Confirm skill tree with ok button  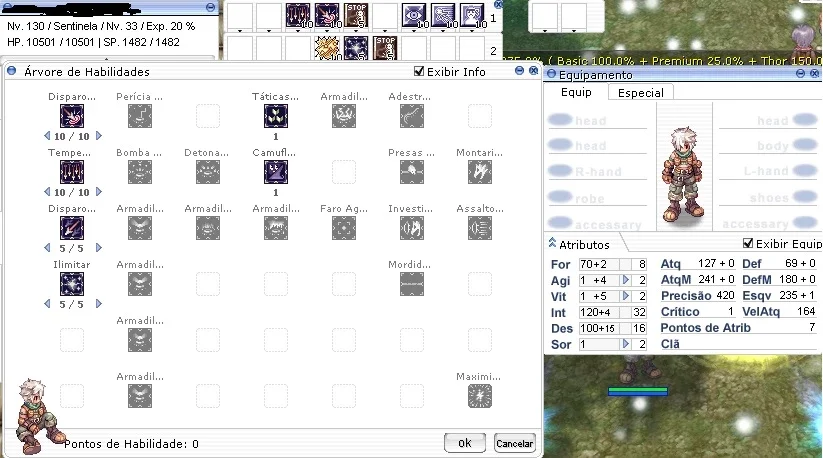[x=465, y=443]
